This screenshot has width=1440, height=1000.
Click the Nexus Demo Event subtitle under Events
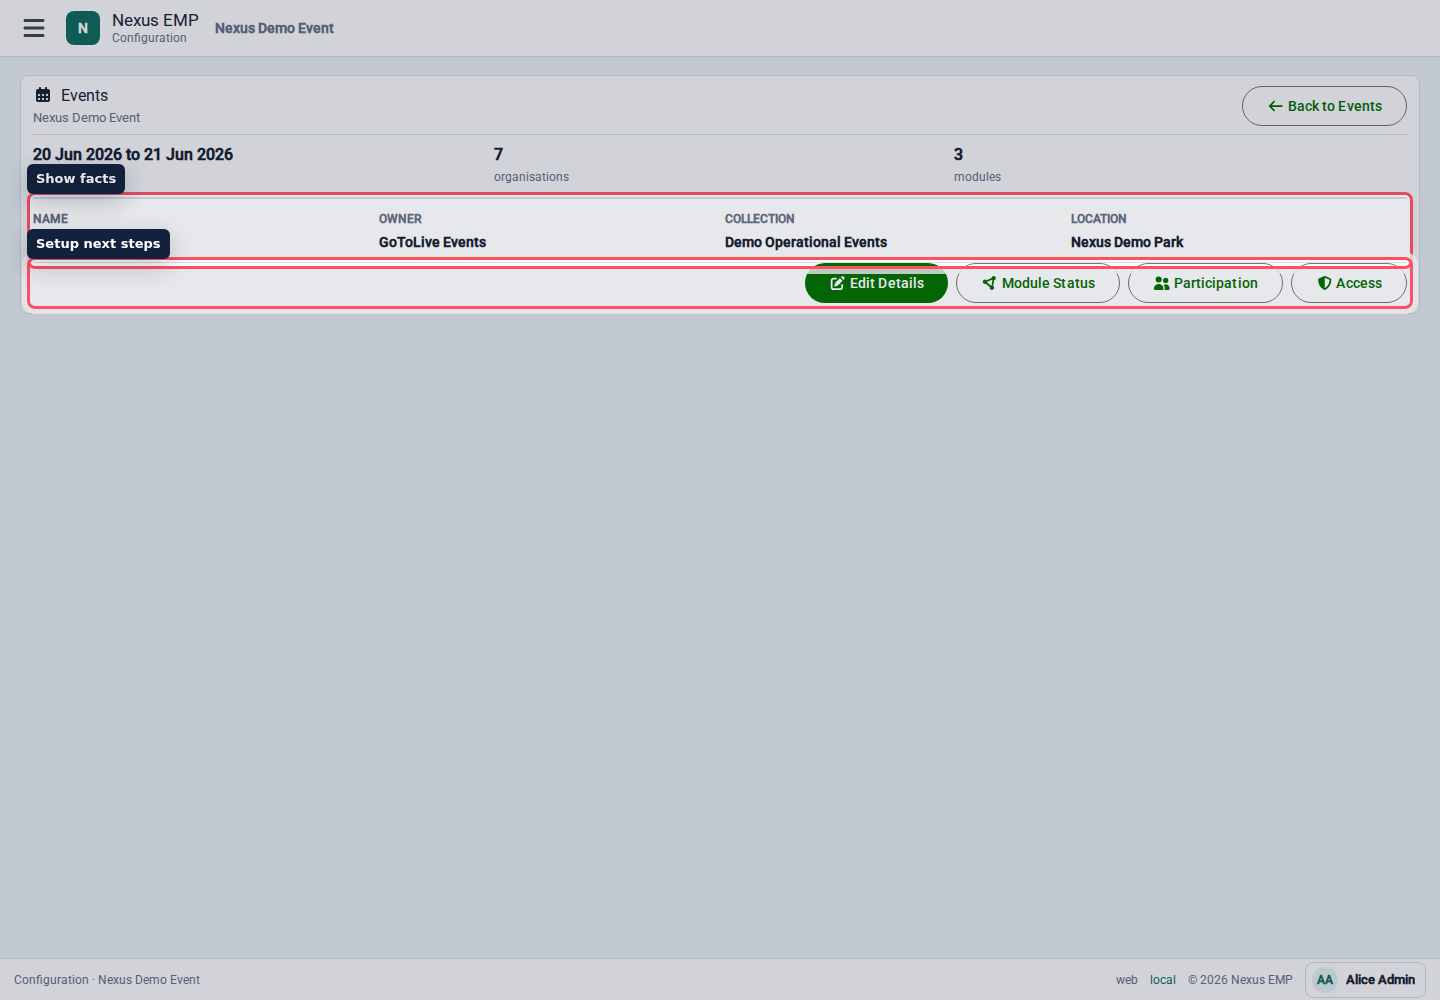click(87, 118)
